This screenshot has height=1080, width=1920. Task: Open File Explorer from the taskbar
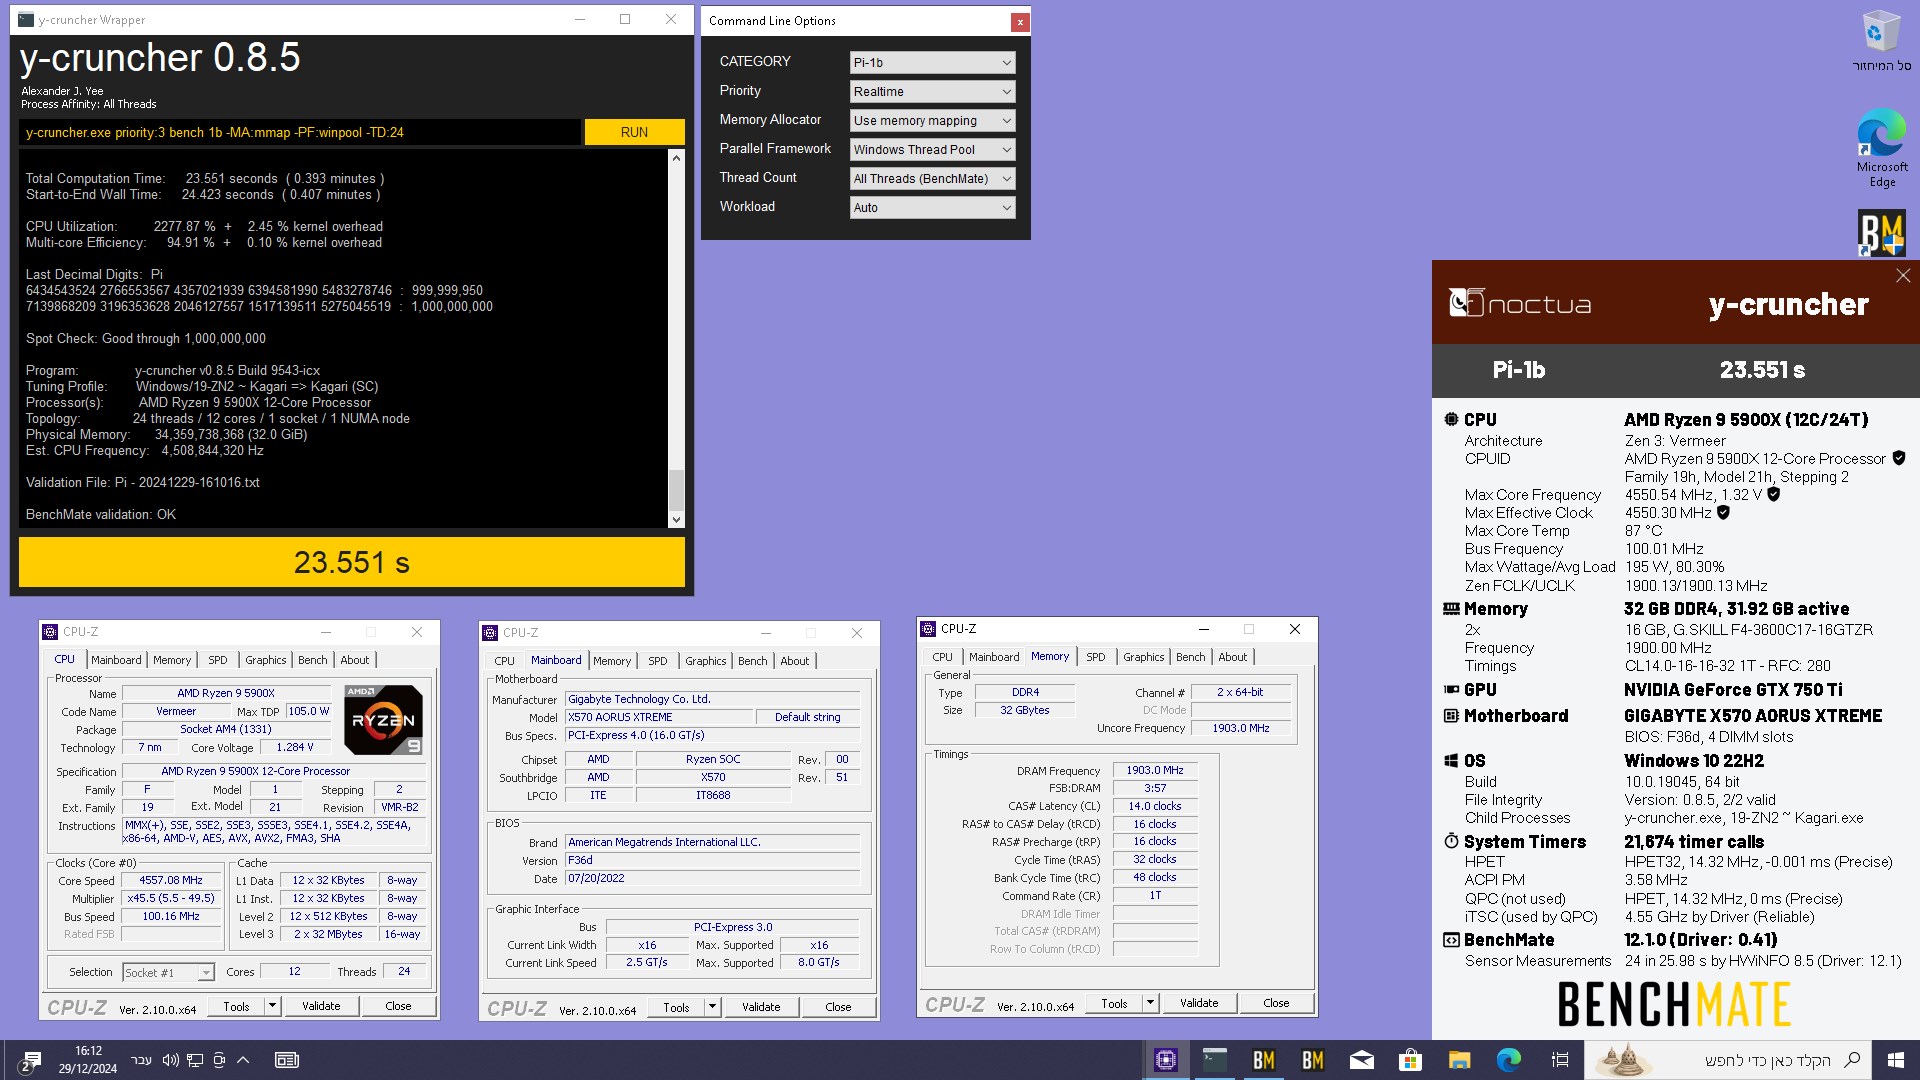click(x=1460, y=1060)
